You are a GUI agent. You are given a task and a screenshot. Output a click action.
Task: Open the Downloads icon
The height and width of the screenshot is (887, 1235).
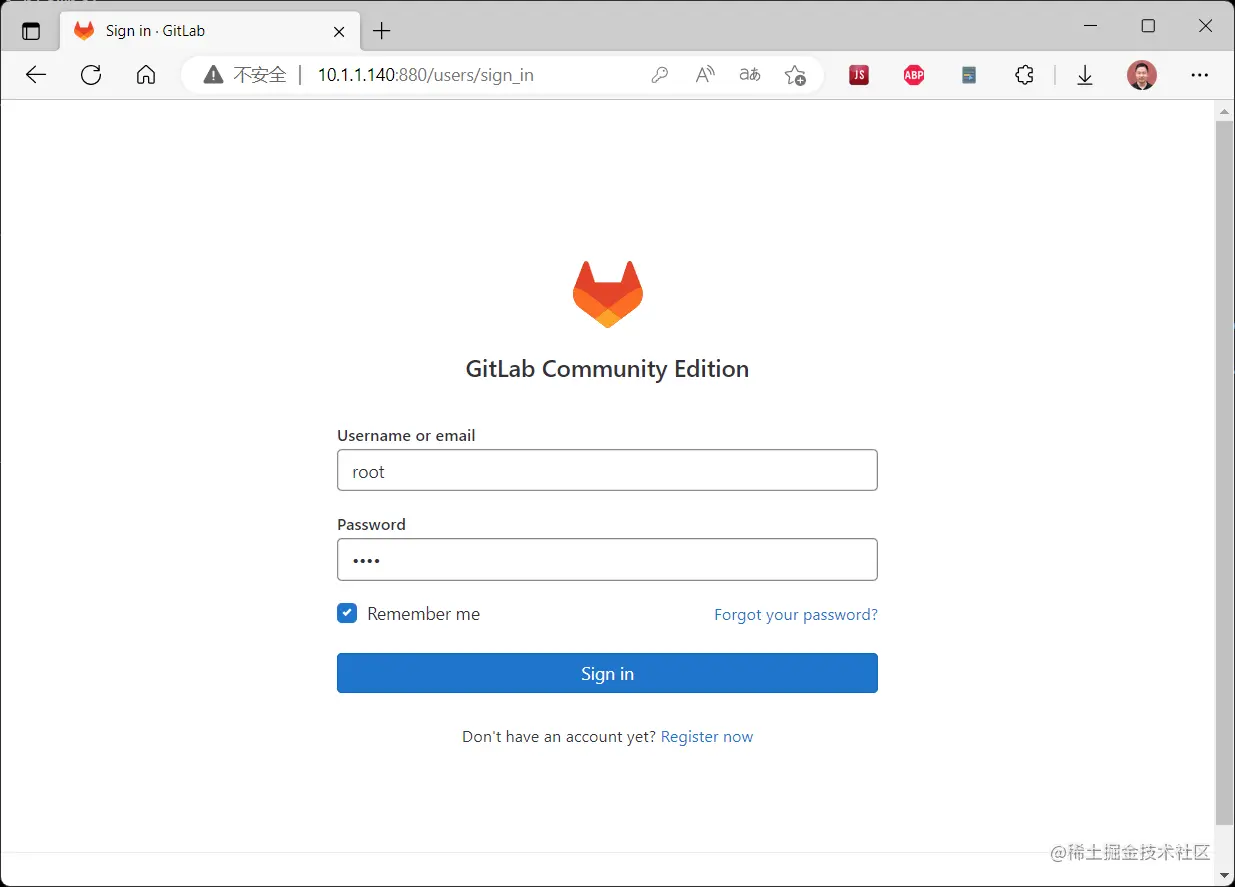tap(1085, 74)
